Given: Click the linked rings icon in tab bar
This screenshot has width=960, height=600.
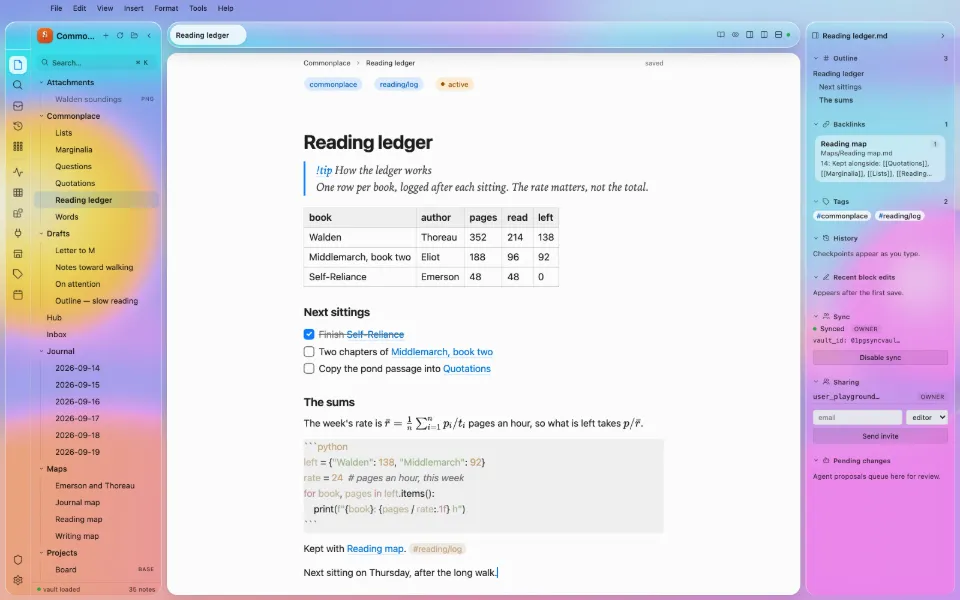Looking at the screenshot, I should tap(735, 35).
